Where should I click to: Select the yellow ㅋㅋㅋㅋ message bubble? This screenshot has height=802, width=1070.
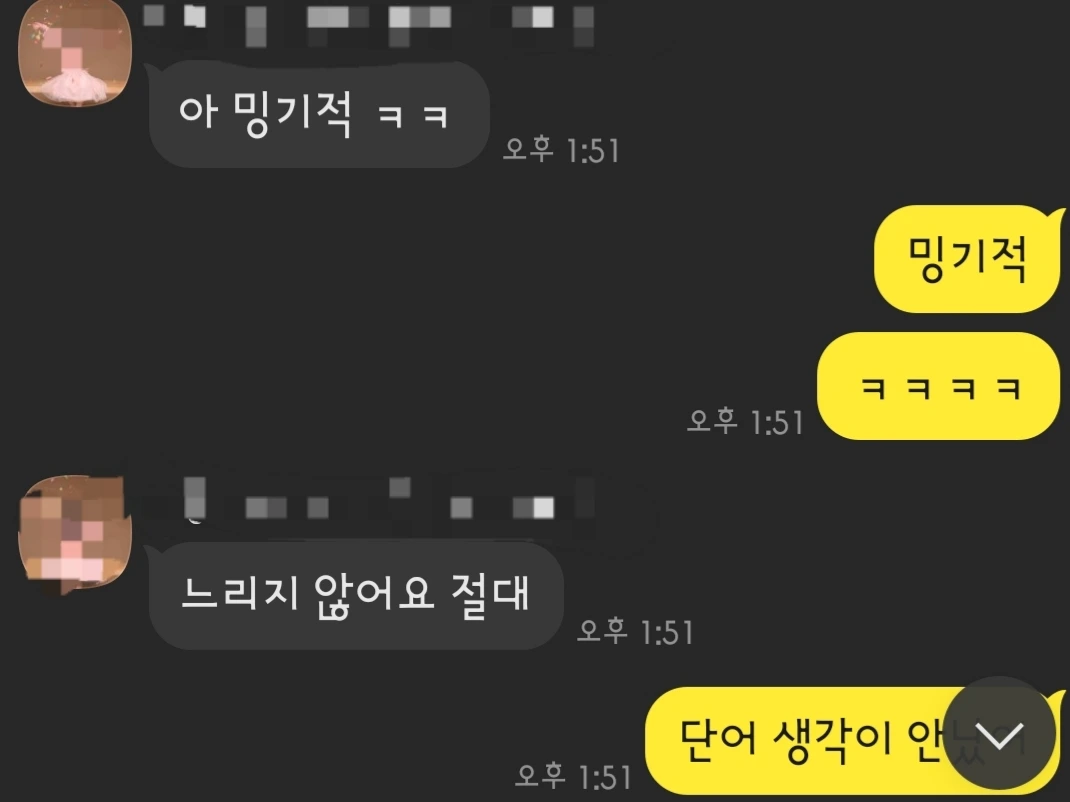click(x=939, y=386)
